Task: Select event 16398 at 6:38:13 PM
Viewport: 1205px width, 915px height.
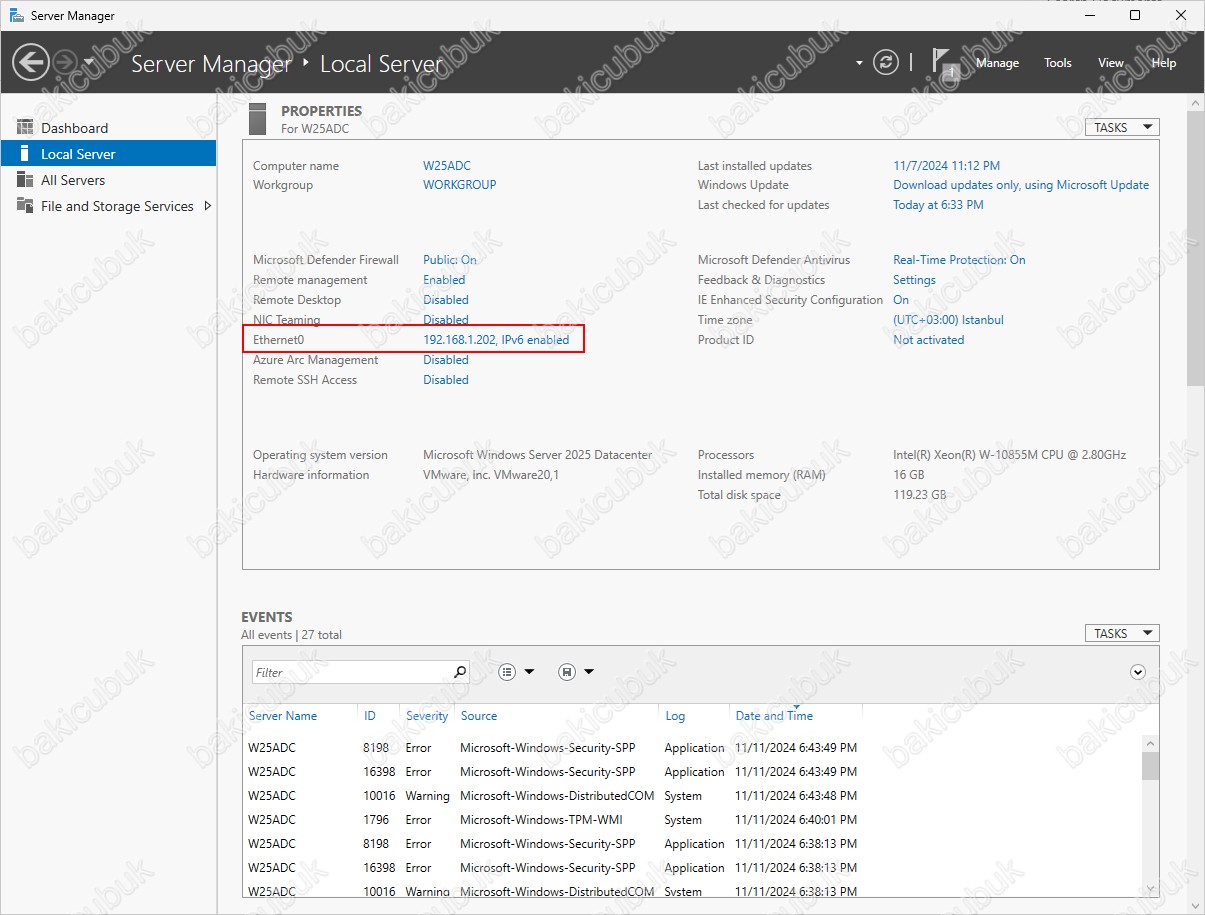Action: [692, 868]
